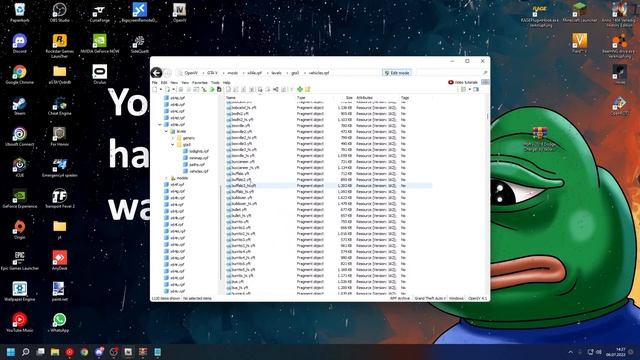The image size is (640, 360).
Task: Toggle Edit mode in OpenIV
Action: (397, 73)
